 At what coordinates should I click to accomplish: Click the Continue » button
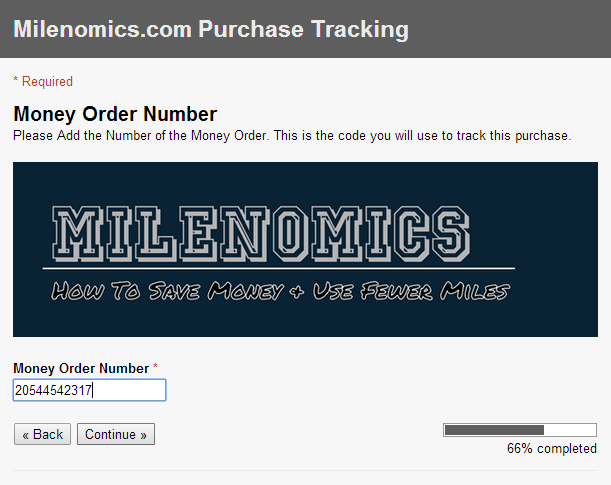point(116,434)
